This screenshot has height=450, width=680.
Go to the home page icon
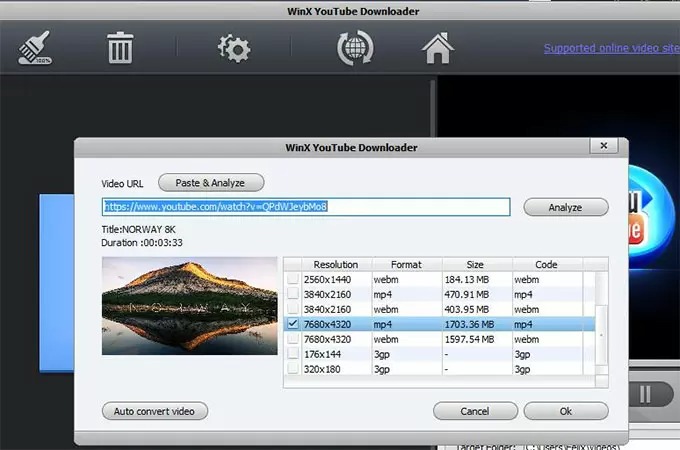(x=438, y=47)
